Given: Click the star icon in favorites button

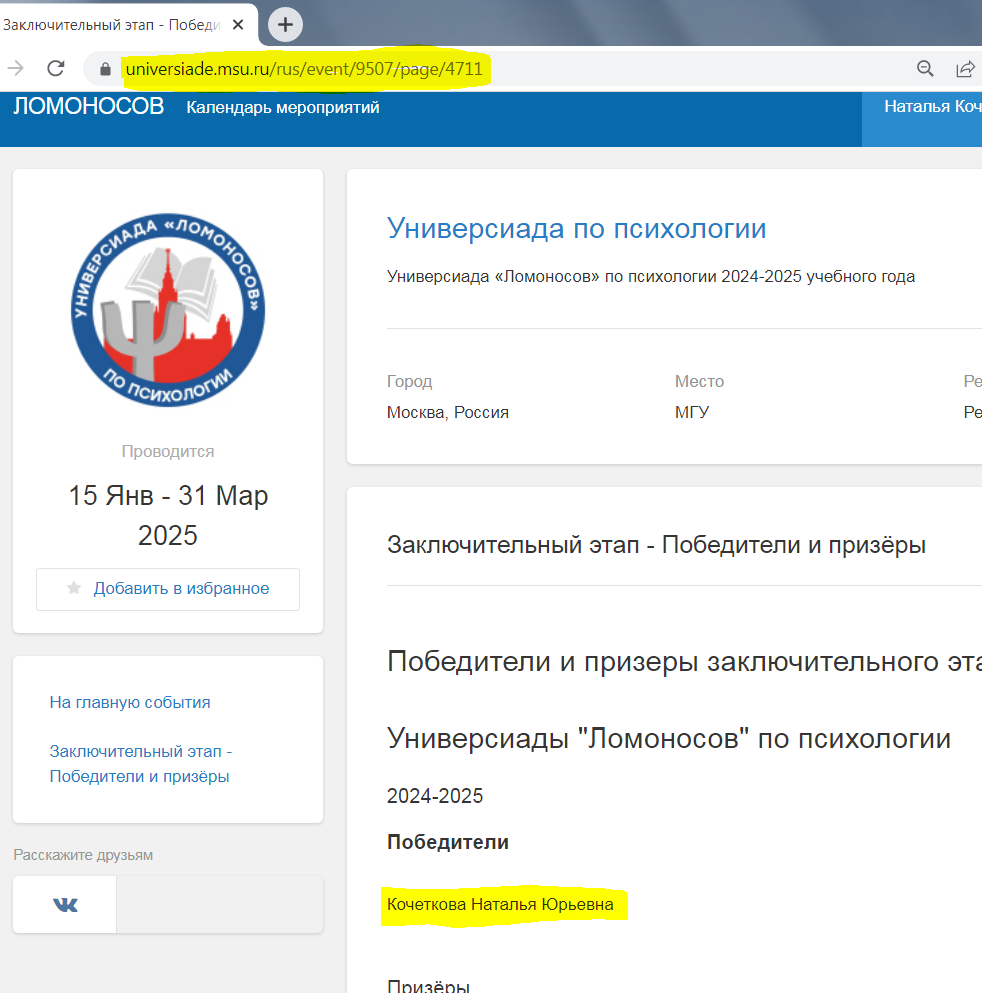Looking at the screenshot, I should point(74,588).
